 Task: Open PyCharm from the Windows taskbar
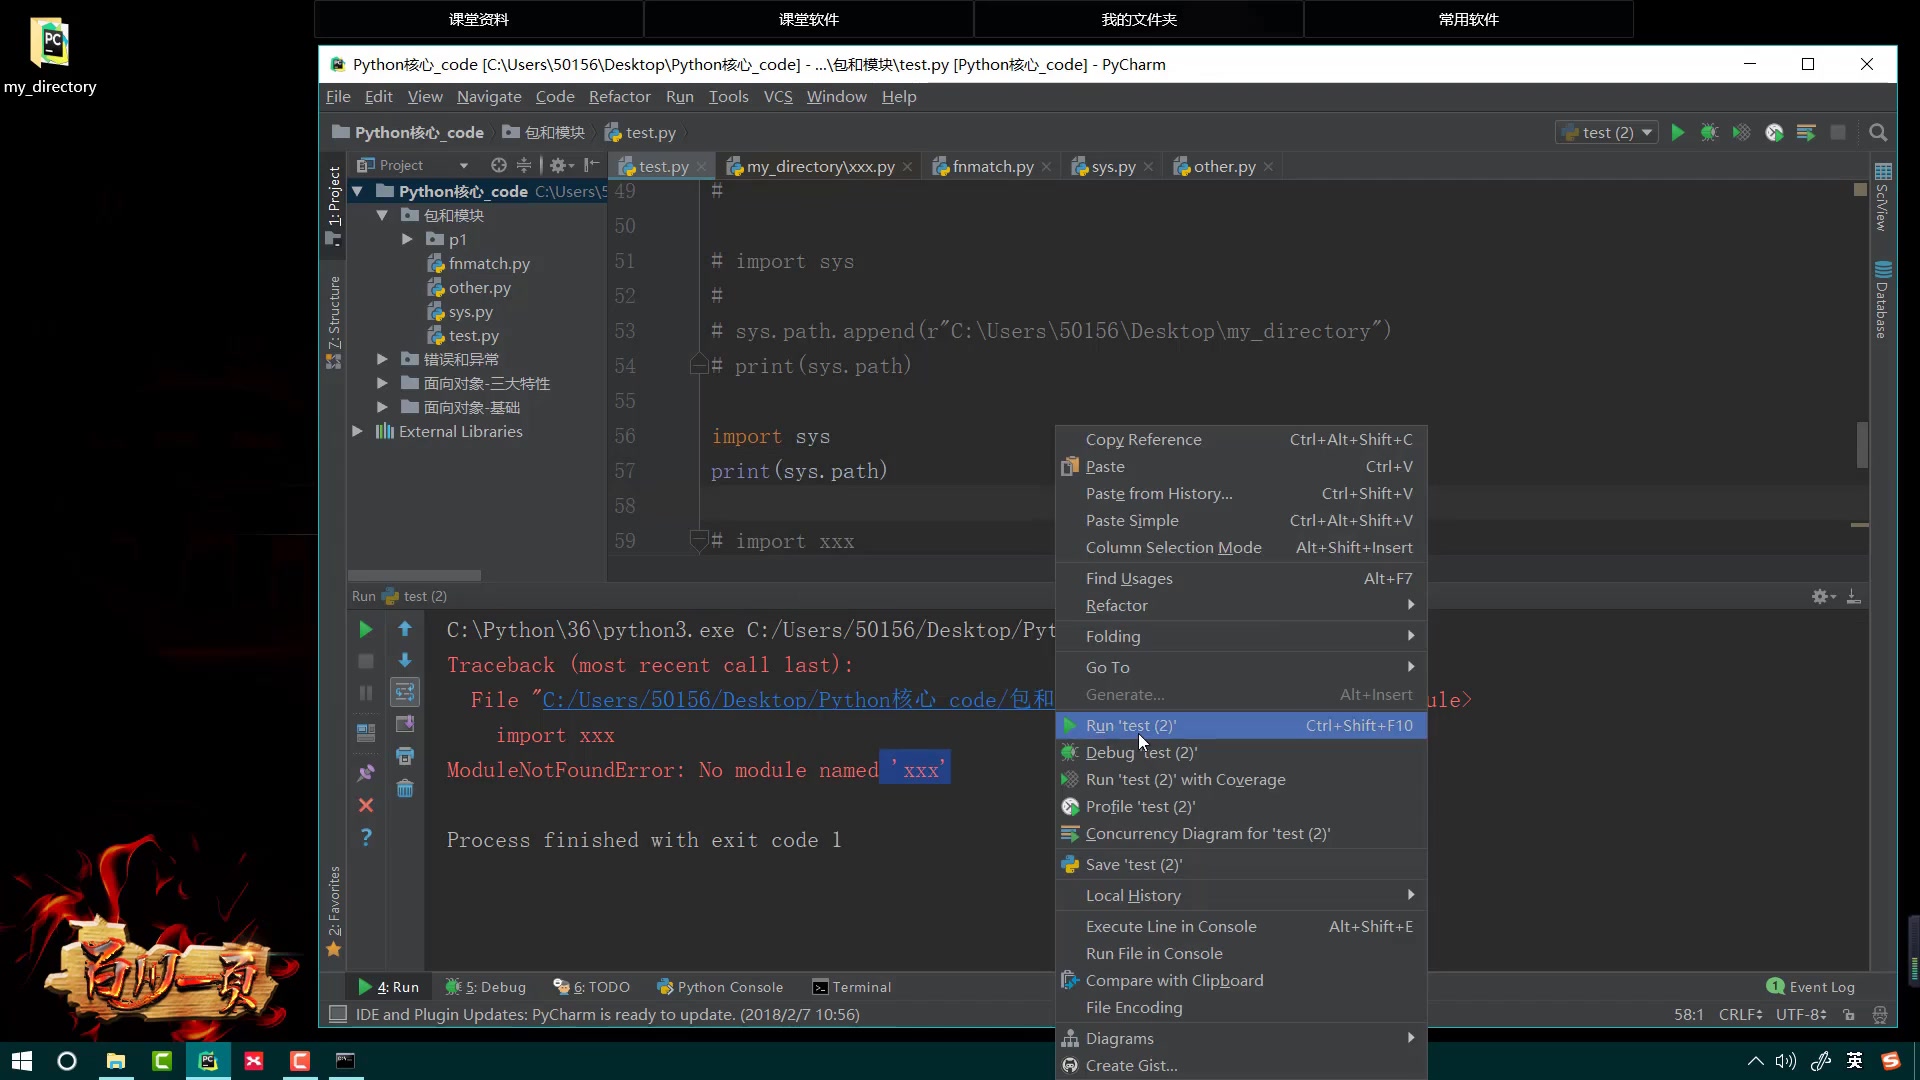tap(208, 1061)
